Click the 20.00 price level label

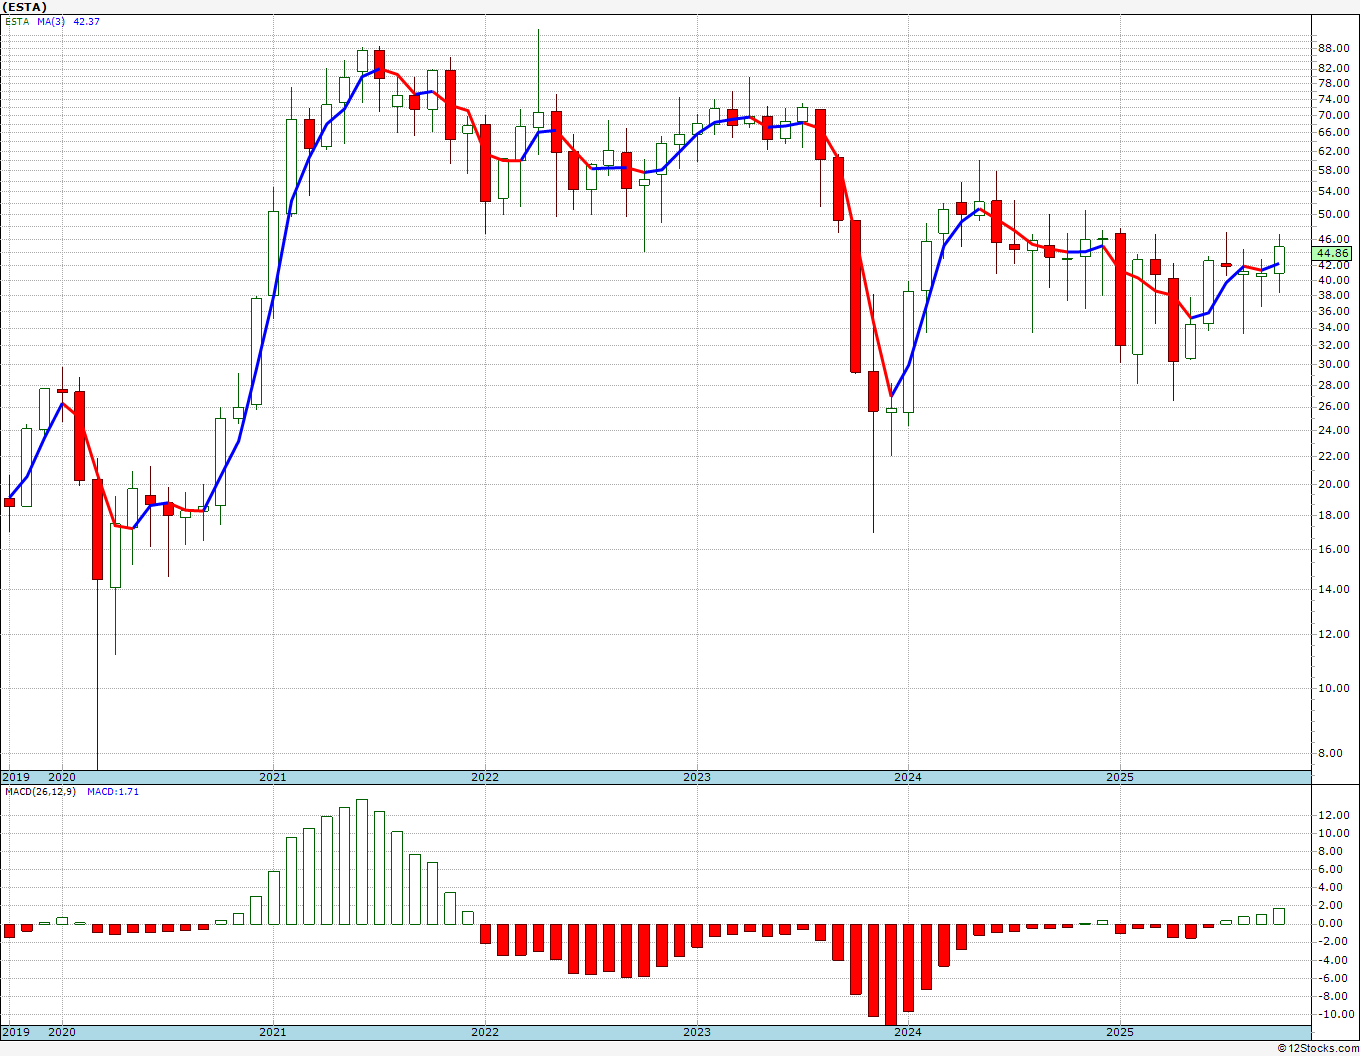coord(1334,484)
